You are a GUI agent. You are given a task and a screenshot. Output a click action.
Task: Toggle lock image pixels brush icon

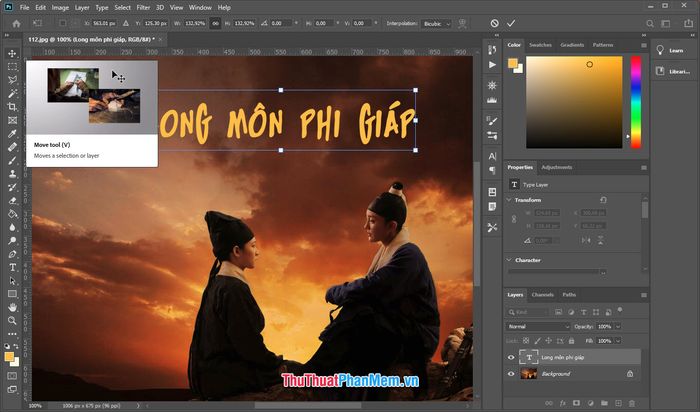tap(538, 341)
